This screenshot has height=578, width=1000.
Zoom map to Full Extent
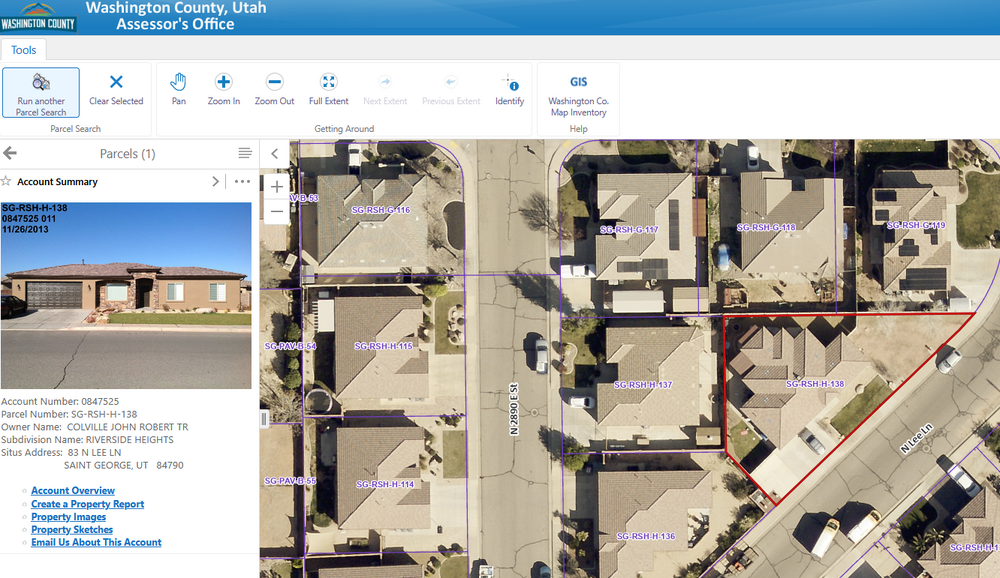coord(328,88)
